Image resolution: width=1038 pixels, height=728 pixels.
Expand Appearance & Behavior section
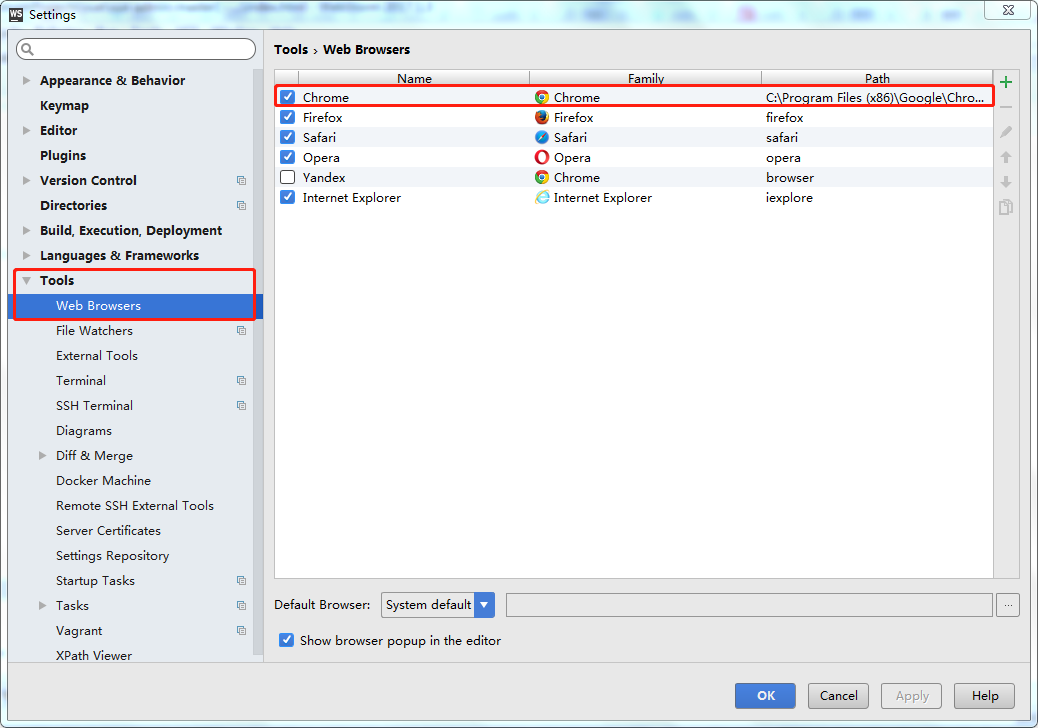click(x=26, y=80)
